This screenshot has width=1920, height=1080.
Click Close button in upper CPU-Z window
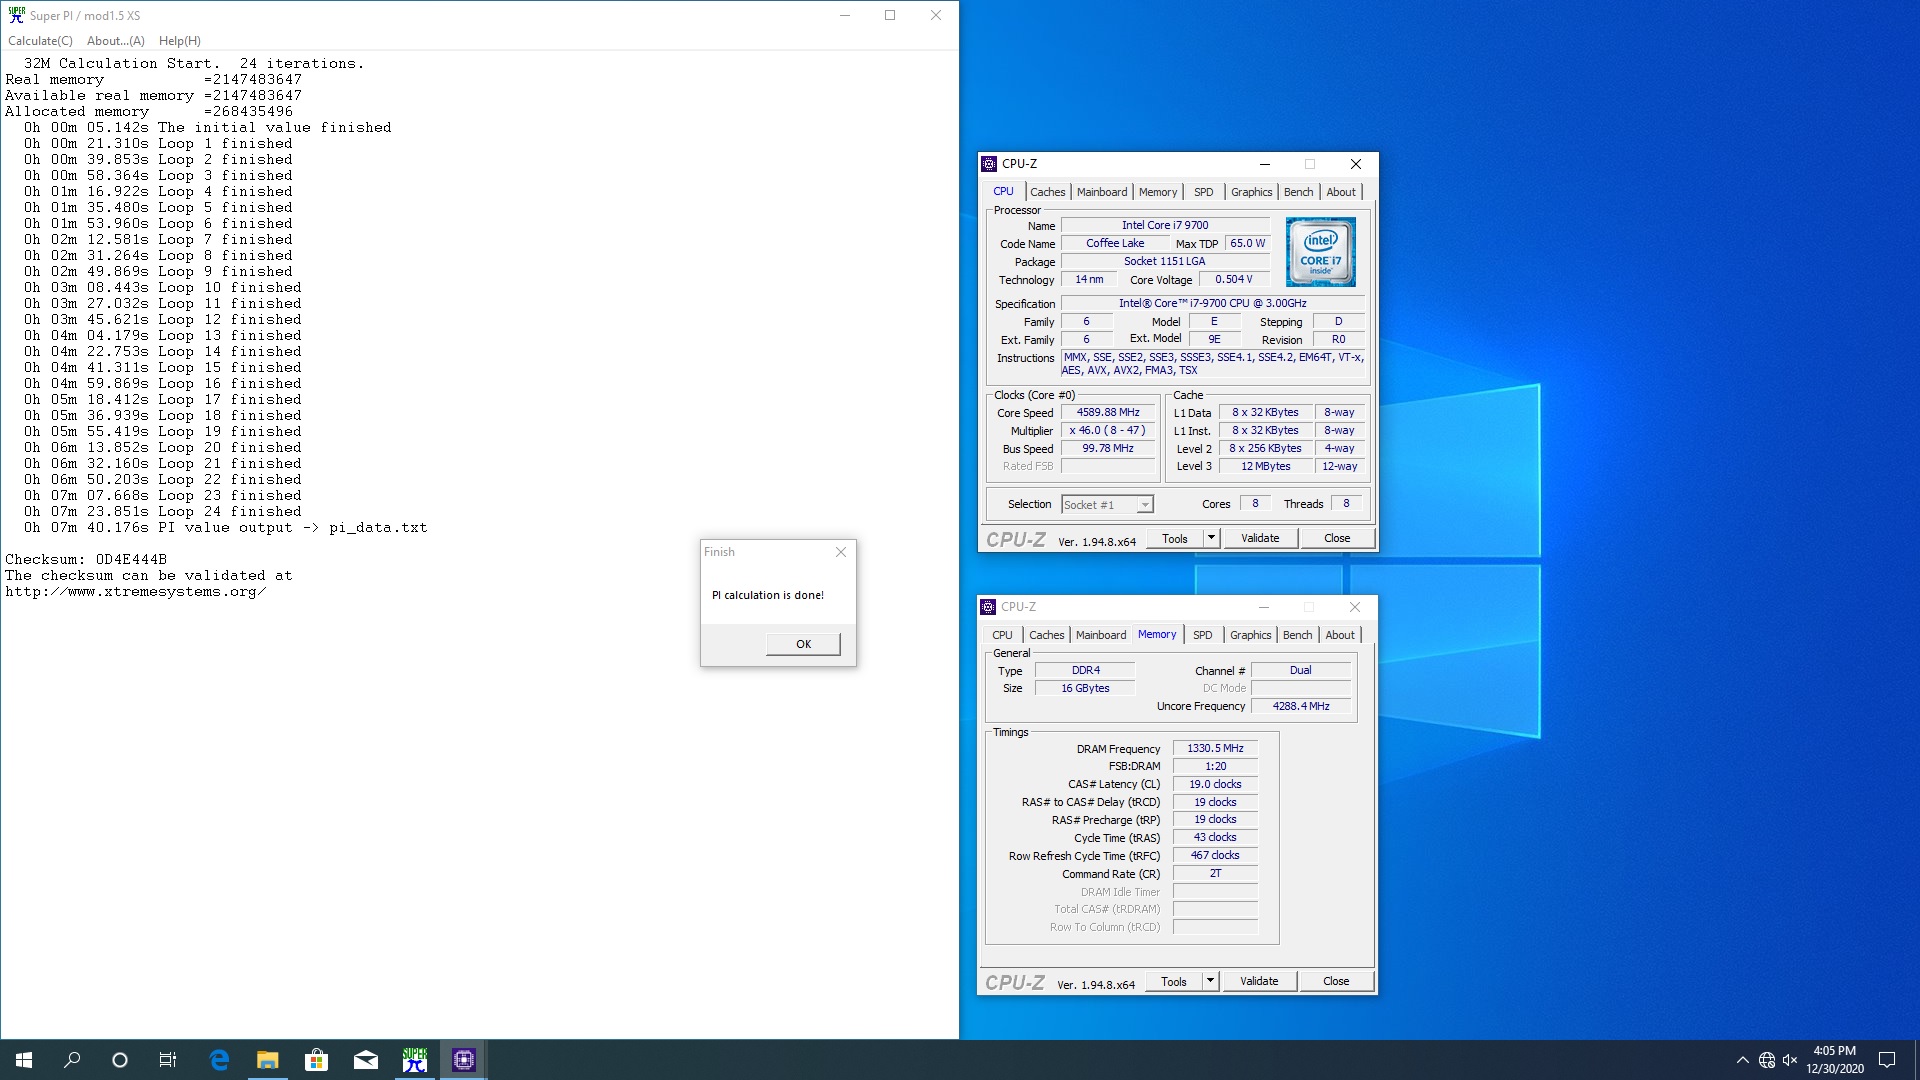click(x=1337, y=538)
